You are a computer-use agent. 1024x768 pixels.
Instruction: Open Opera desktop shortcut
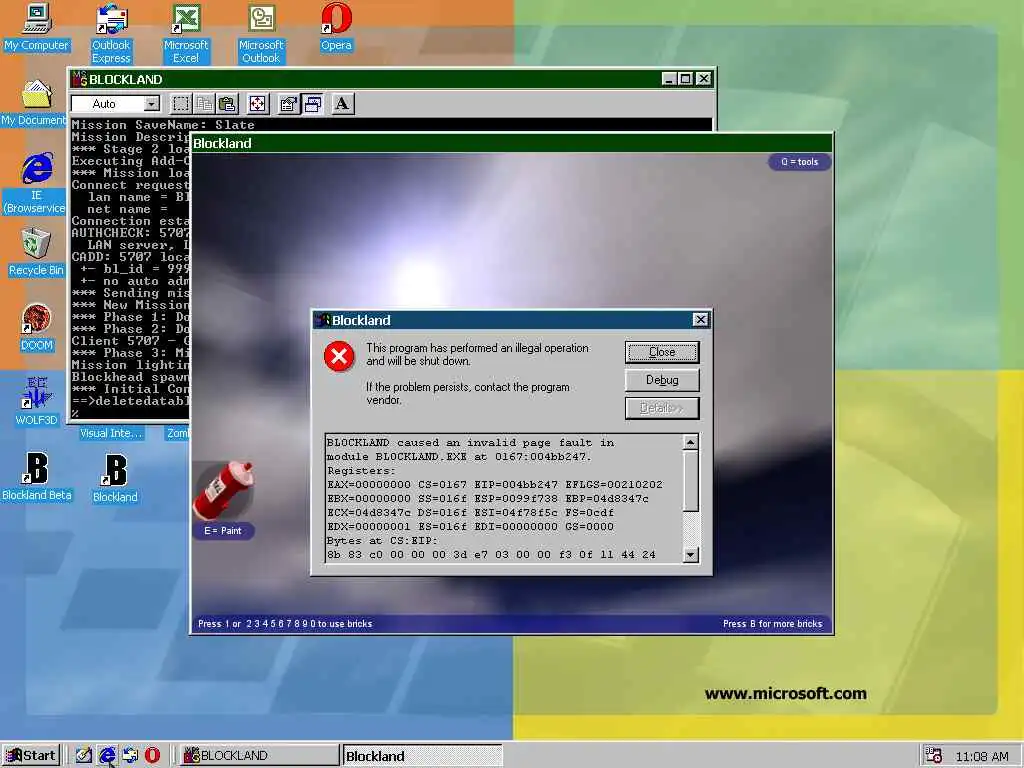pyautogui.click(x=336, y=27)
